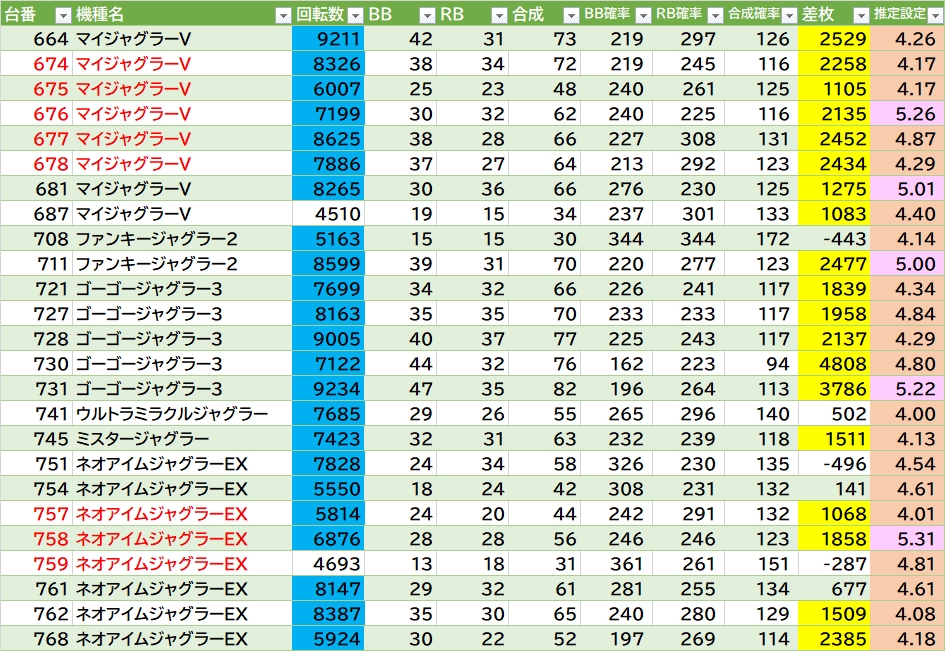Select the 差枚 header cell
Viewport: 945px width, 651px height.
pyautogui.click(x=834, y=14)
